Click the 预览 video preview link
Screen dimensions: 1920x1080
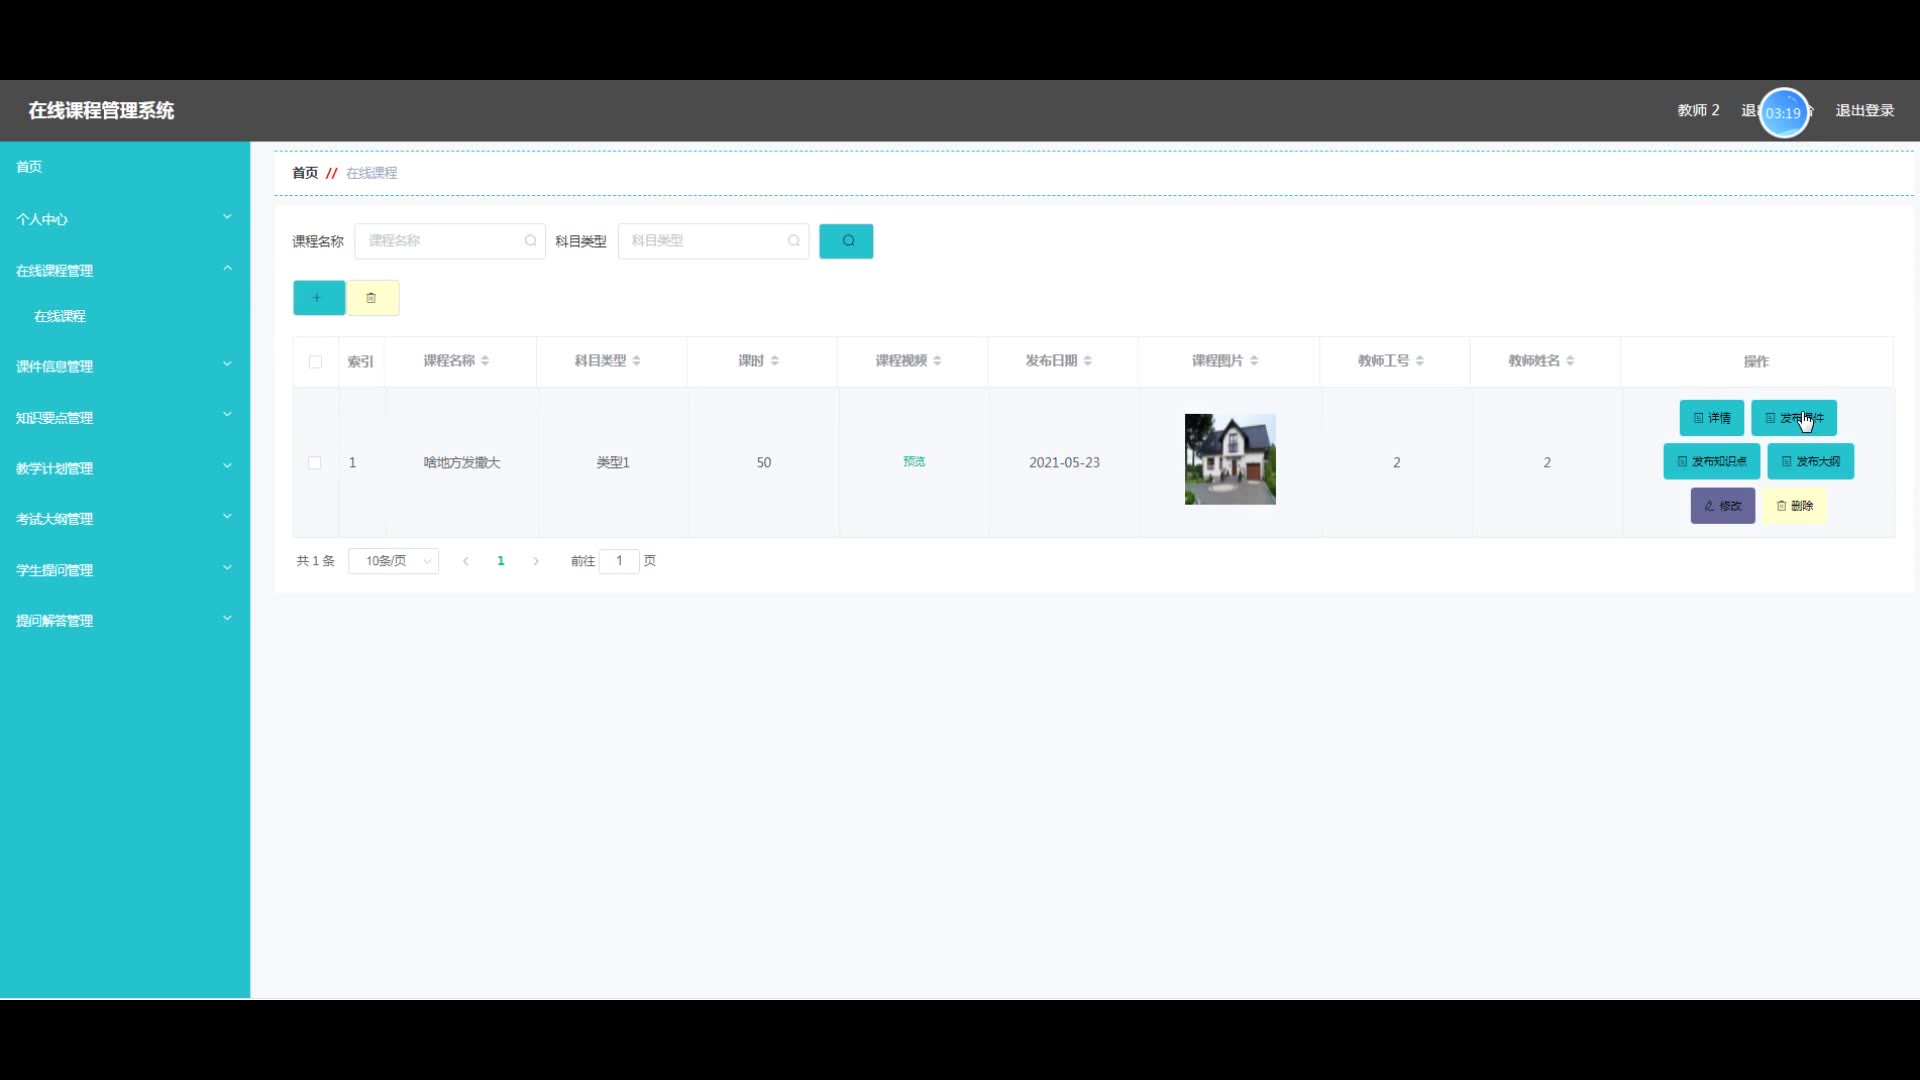[x=914, y=462]
